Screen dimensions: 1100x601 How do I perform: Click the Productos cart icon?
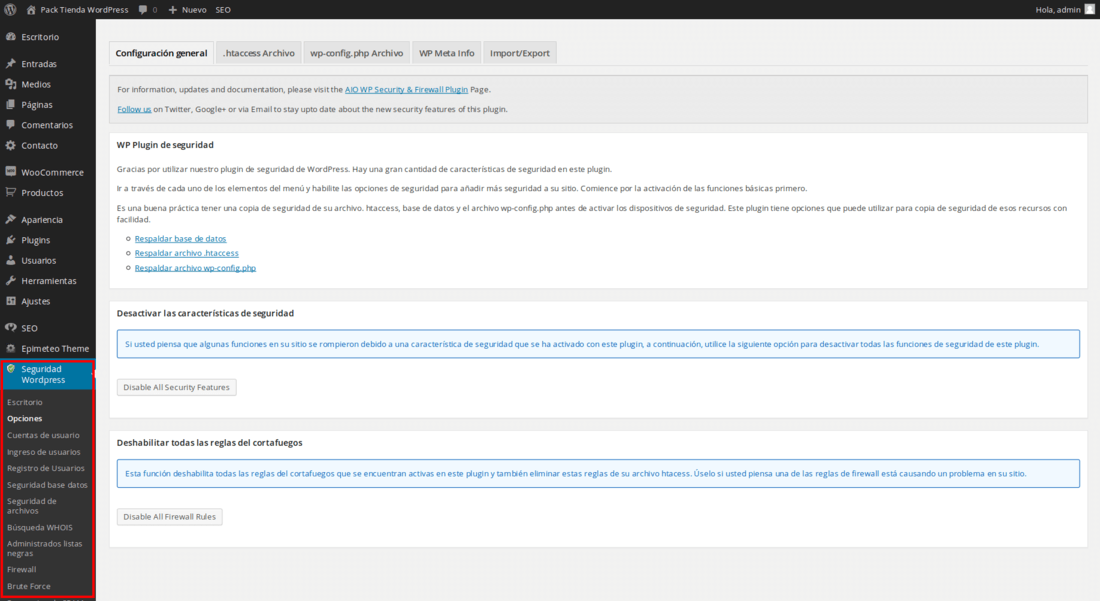coord(11,192)
